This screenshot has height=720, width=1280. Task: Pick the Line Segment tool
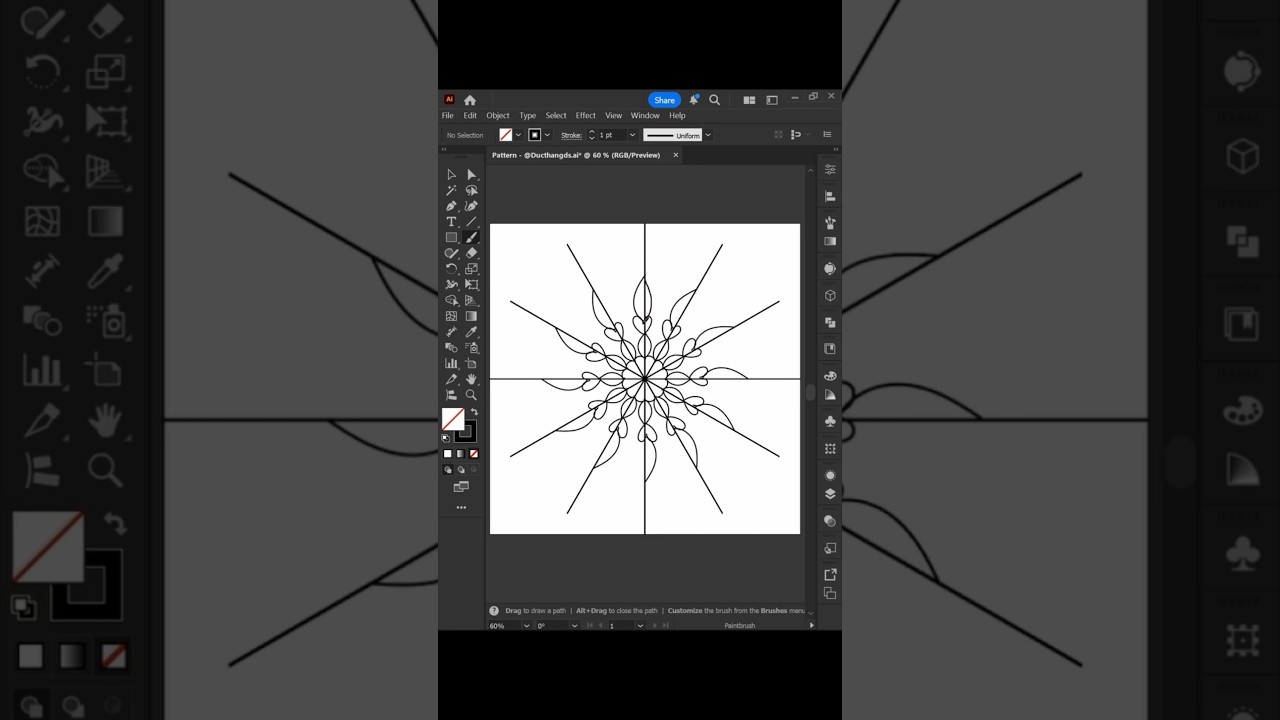pyautogui.click(x=471, y=222)
